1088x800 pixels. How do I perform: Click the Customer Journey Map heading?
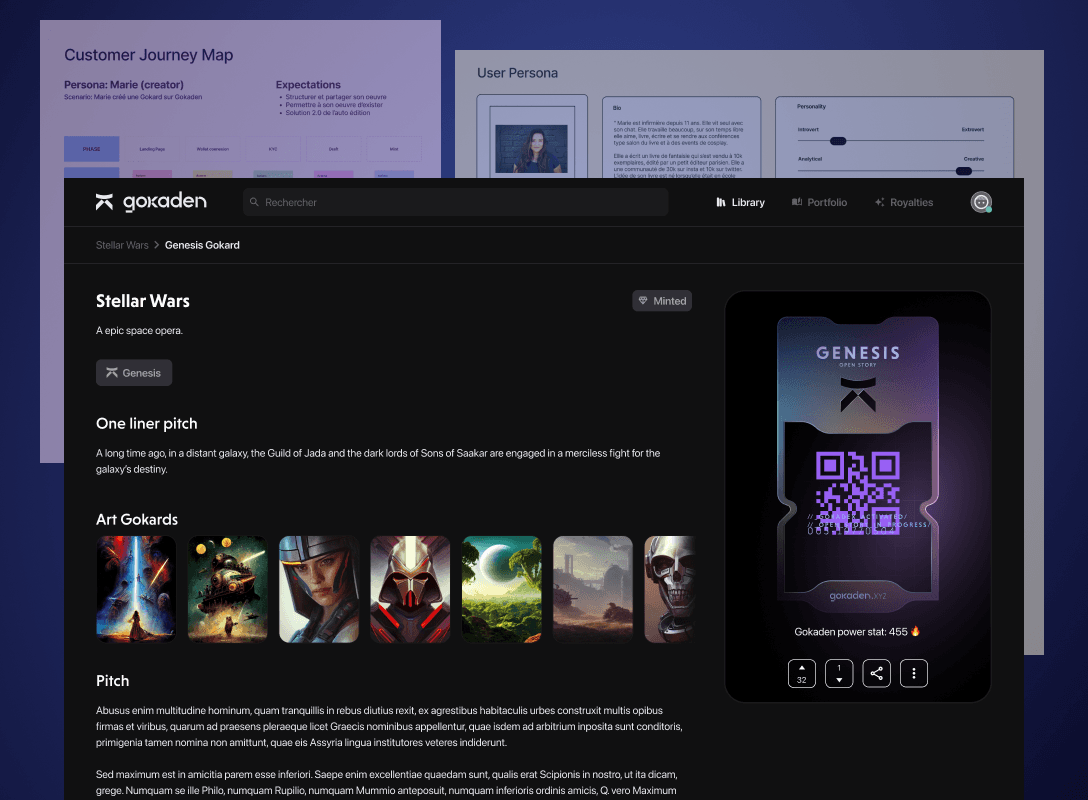(x=148, y=55)
